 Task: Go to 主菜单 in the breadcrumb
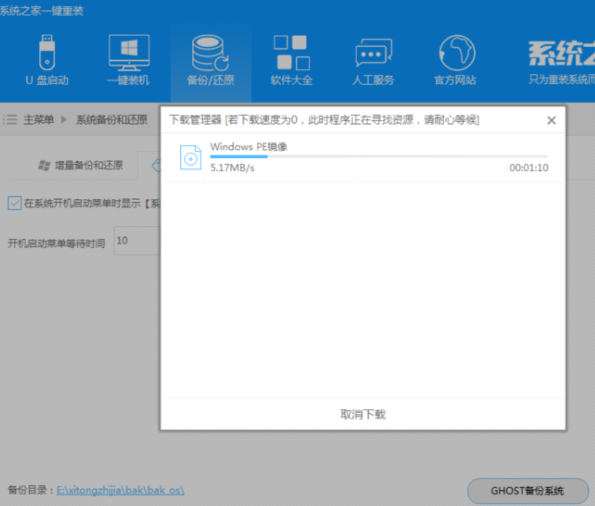(x=38, y=120)
